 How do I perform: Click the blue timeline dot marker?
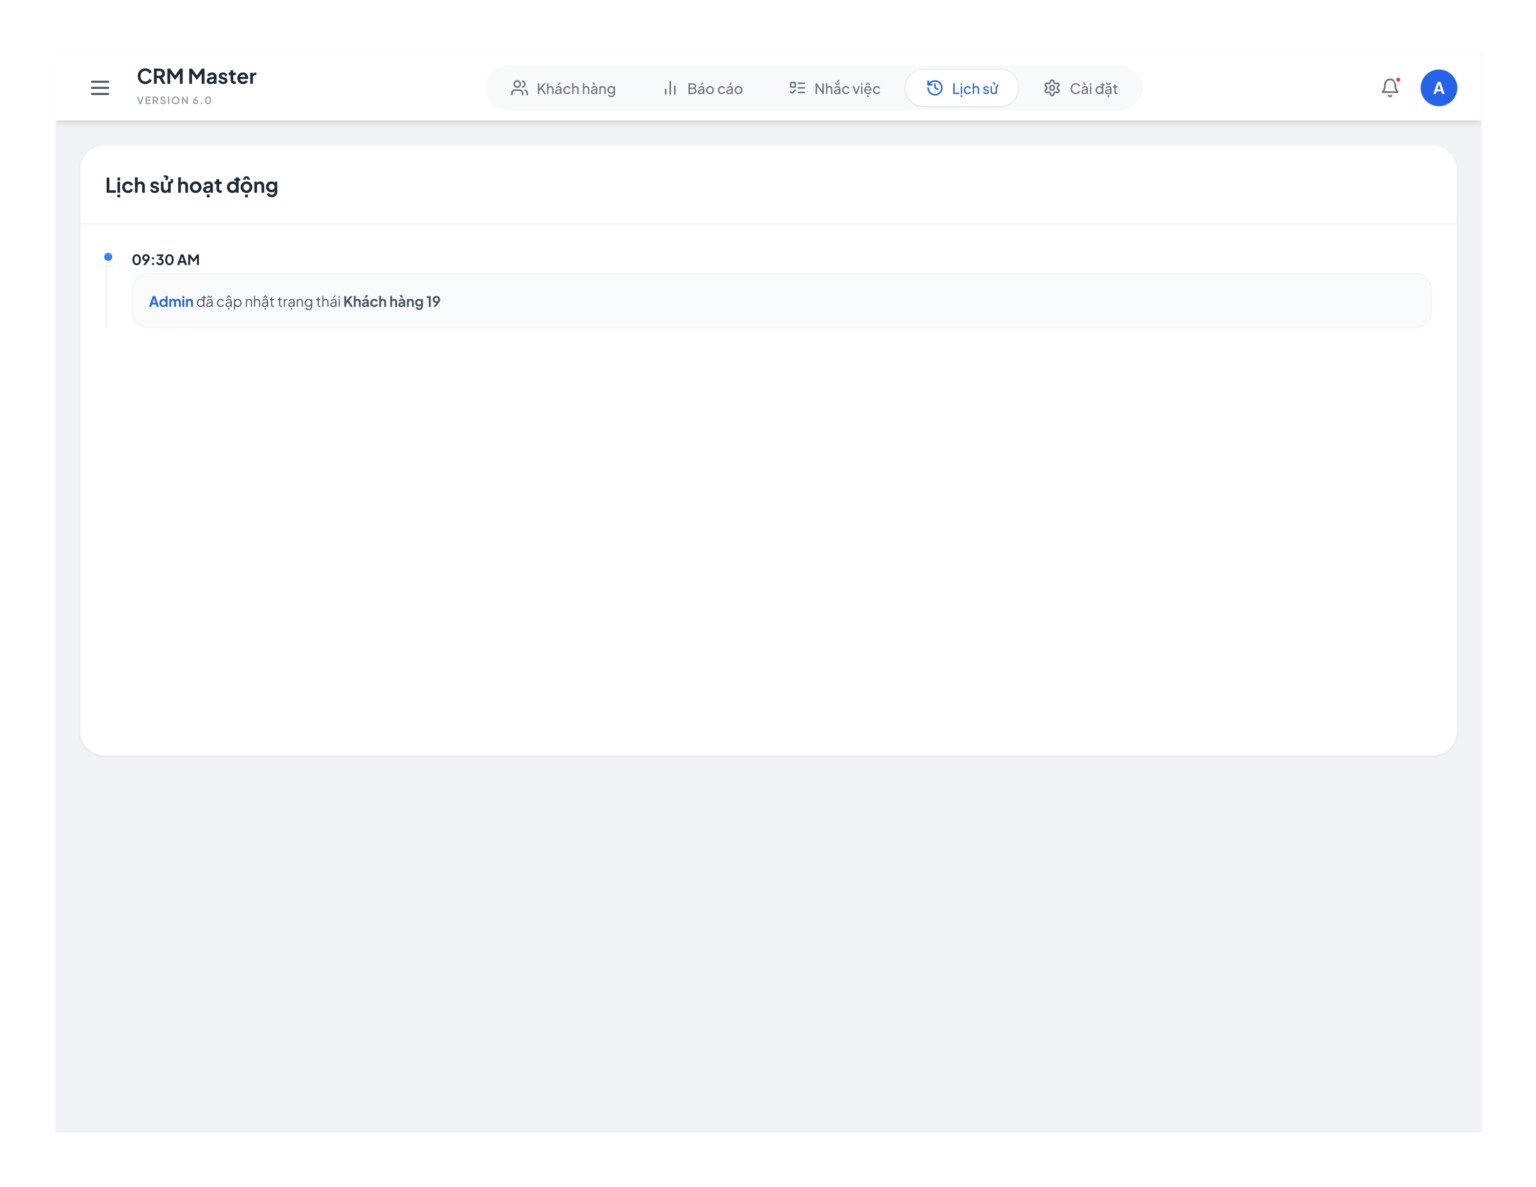click(x=108, y=257)
